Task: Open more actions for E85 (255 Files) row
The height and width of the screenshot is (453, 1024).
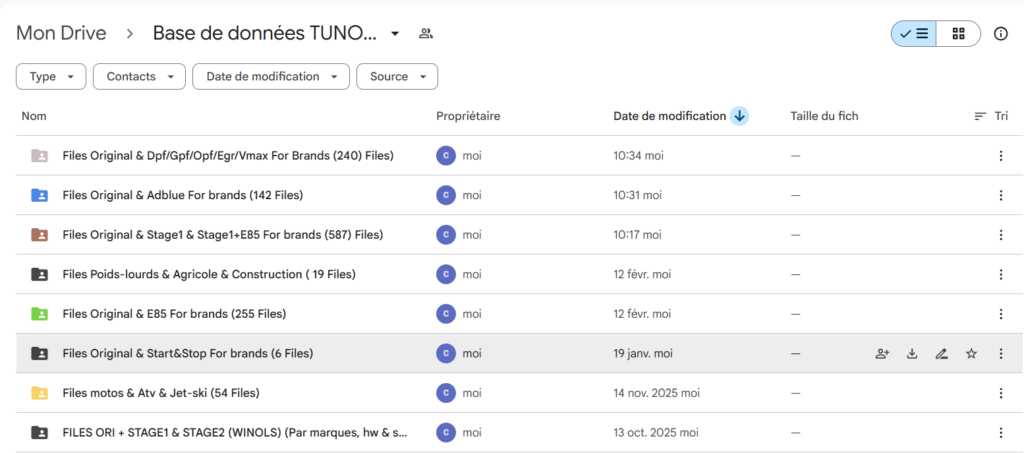Action: pos(1001,314)
